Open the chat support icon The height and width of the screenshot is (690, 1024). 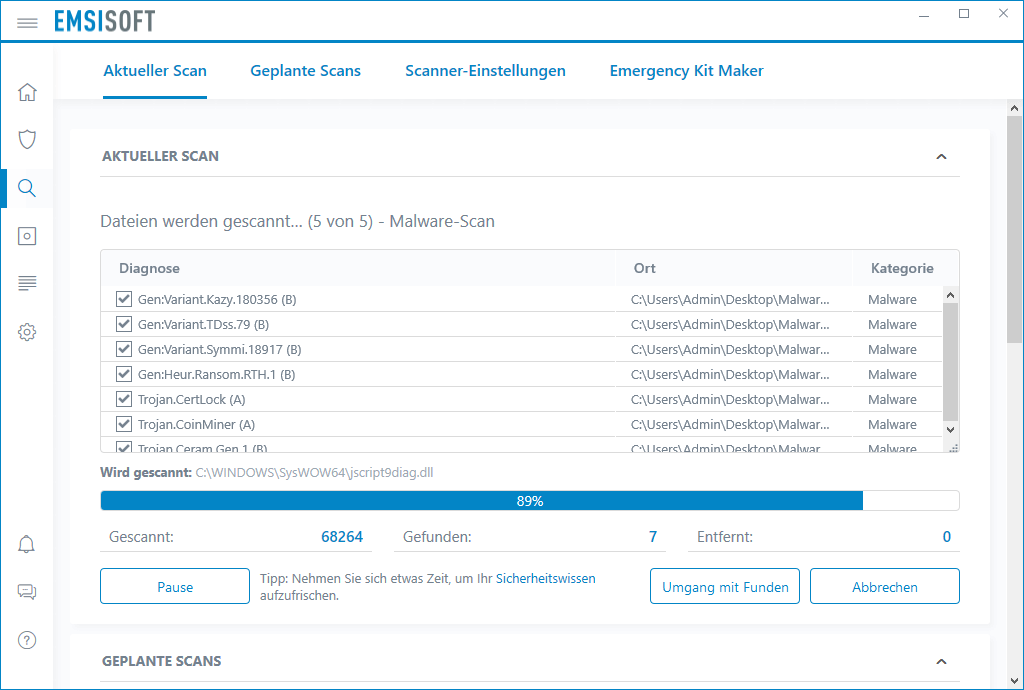click(x=27, y=591)
